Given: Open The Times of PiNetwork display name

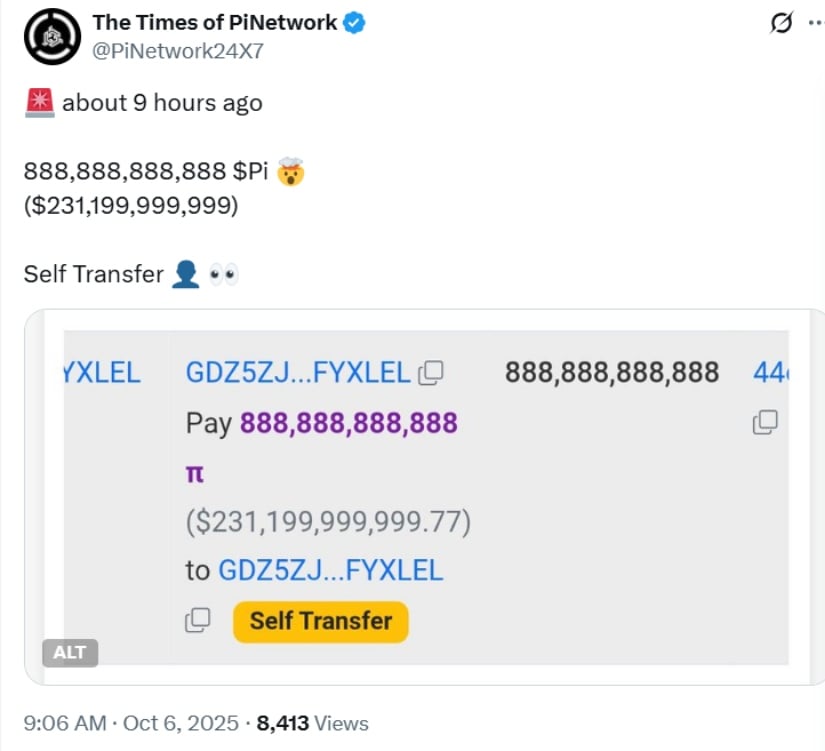Looking at the screenshot, I should point(215,23).
